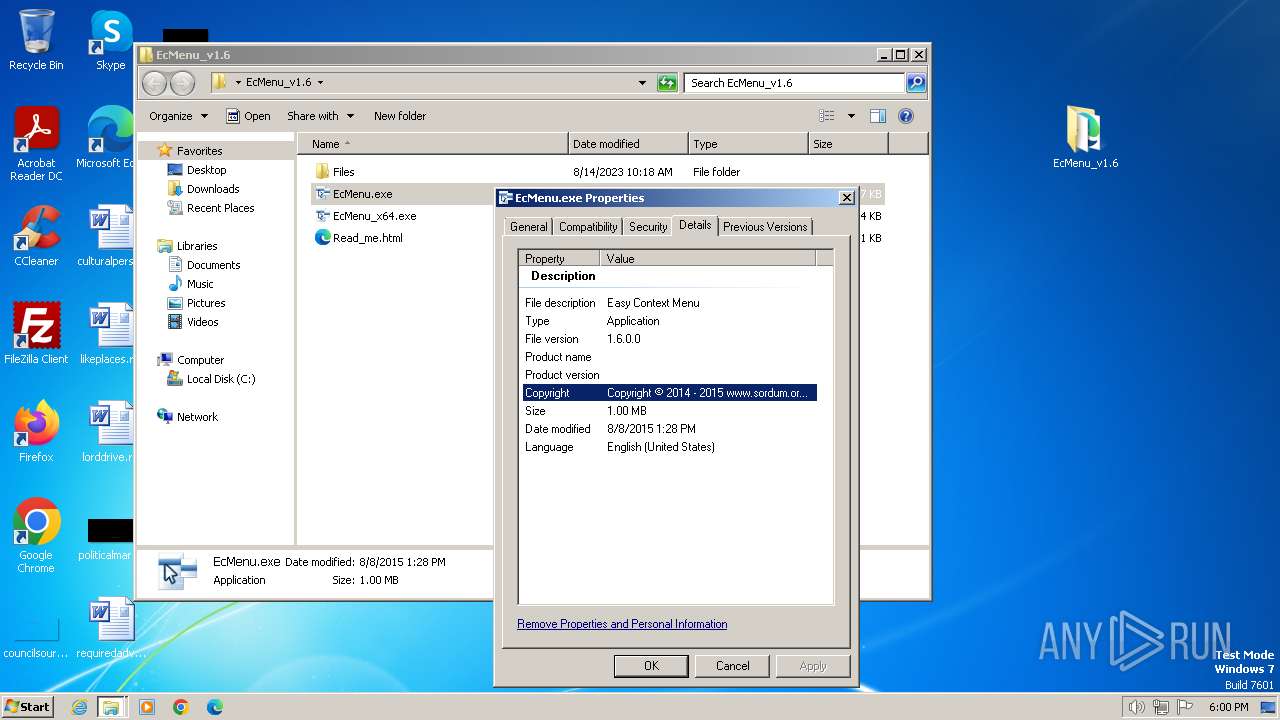
Task: Create a New folder from toolbar
Action: (399, 116)
